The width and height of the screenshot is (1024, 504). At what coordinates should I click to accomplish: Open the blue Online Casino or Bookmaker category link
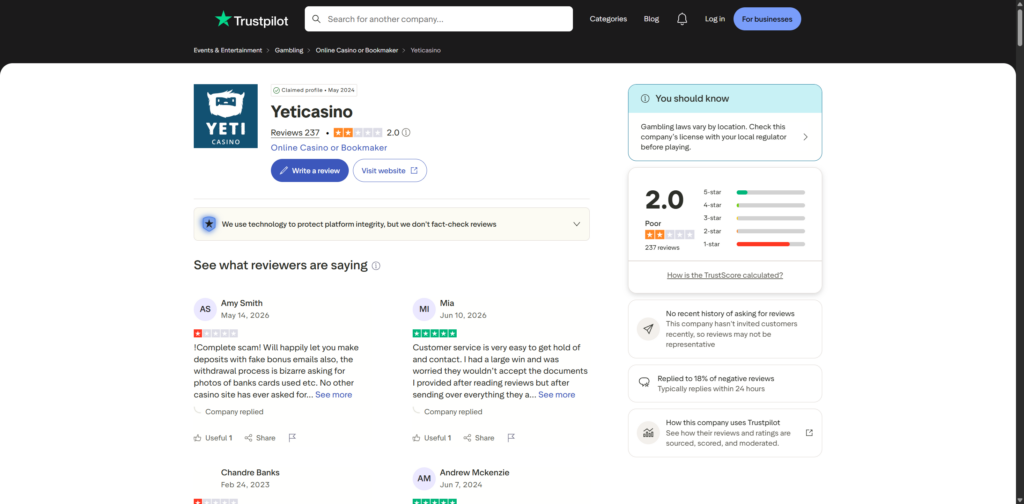pyautogui.click(x=329, y=148)
